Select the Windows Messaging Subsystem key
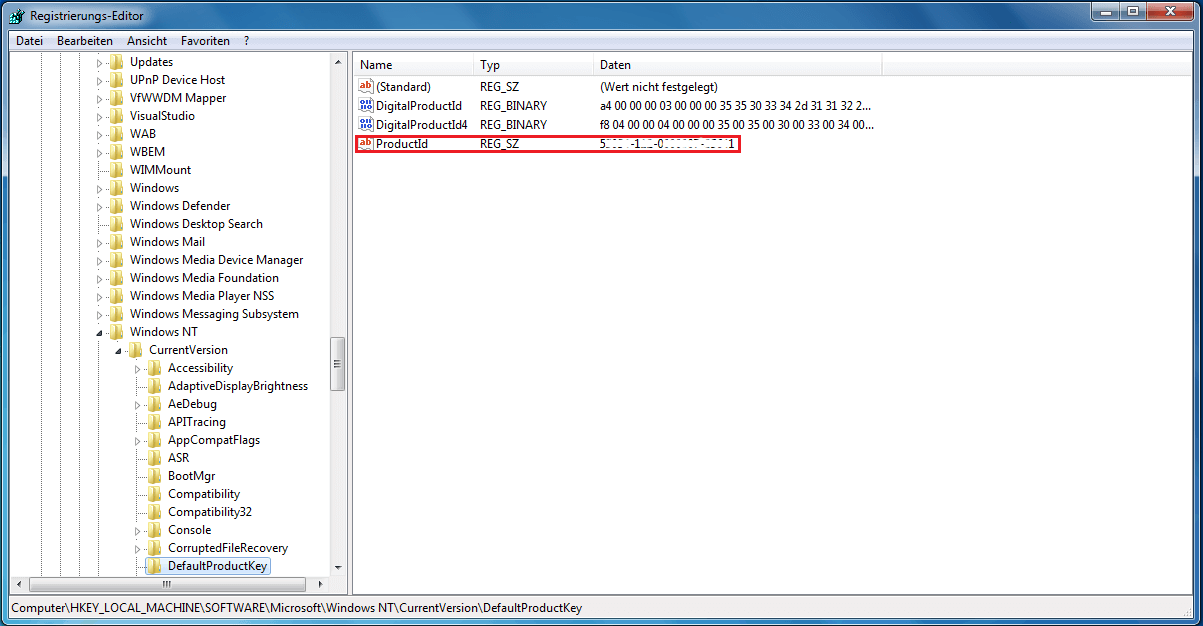 214,314
